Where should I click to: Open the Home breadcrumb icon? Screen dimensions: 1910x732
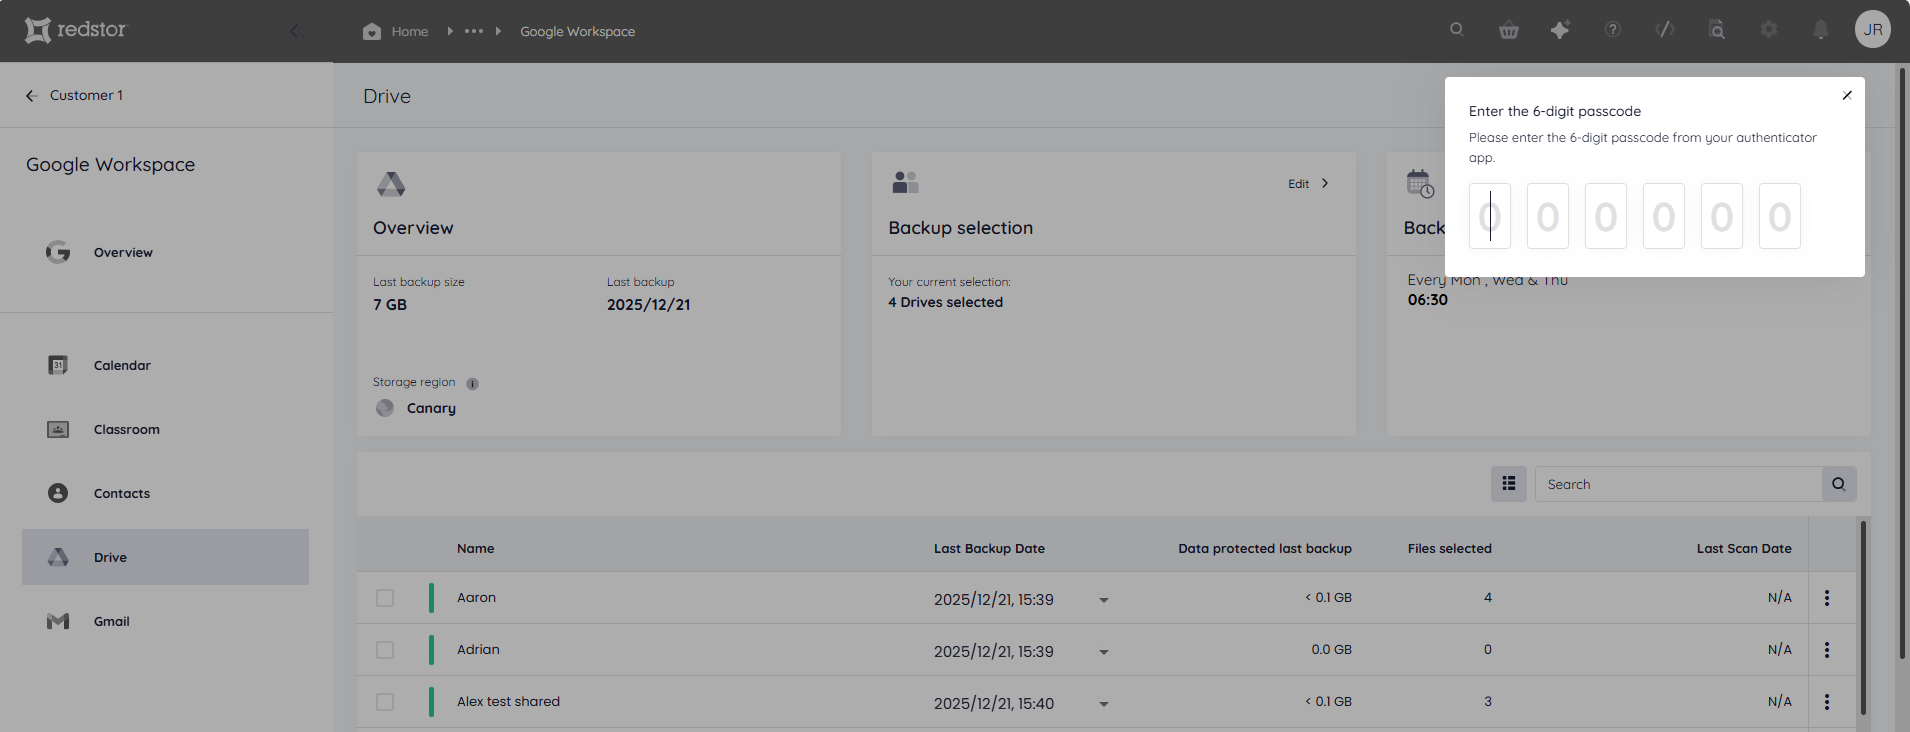pos(372,31)
